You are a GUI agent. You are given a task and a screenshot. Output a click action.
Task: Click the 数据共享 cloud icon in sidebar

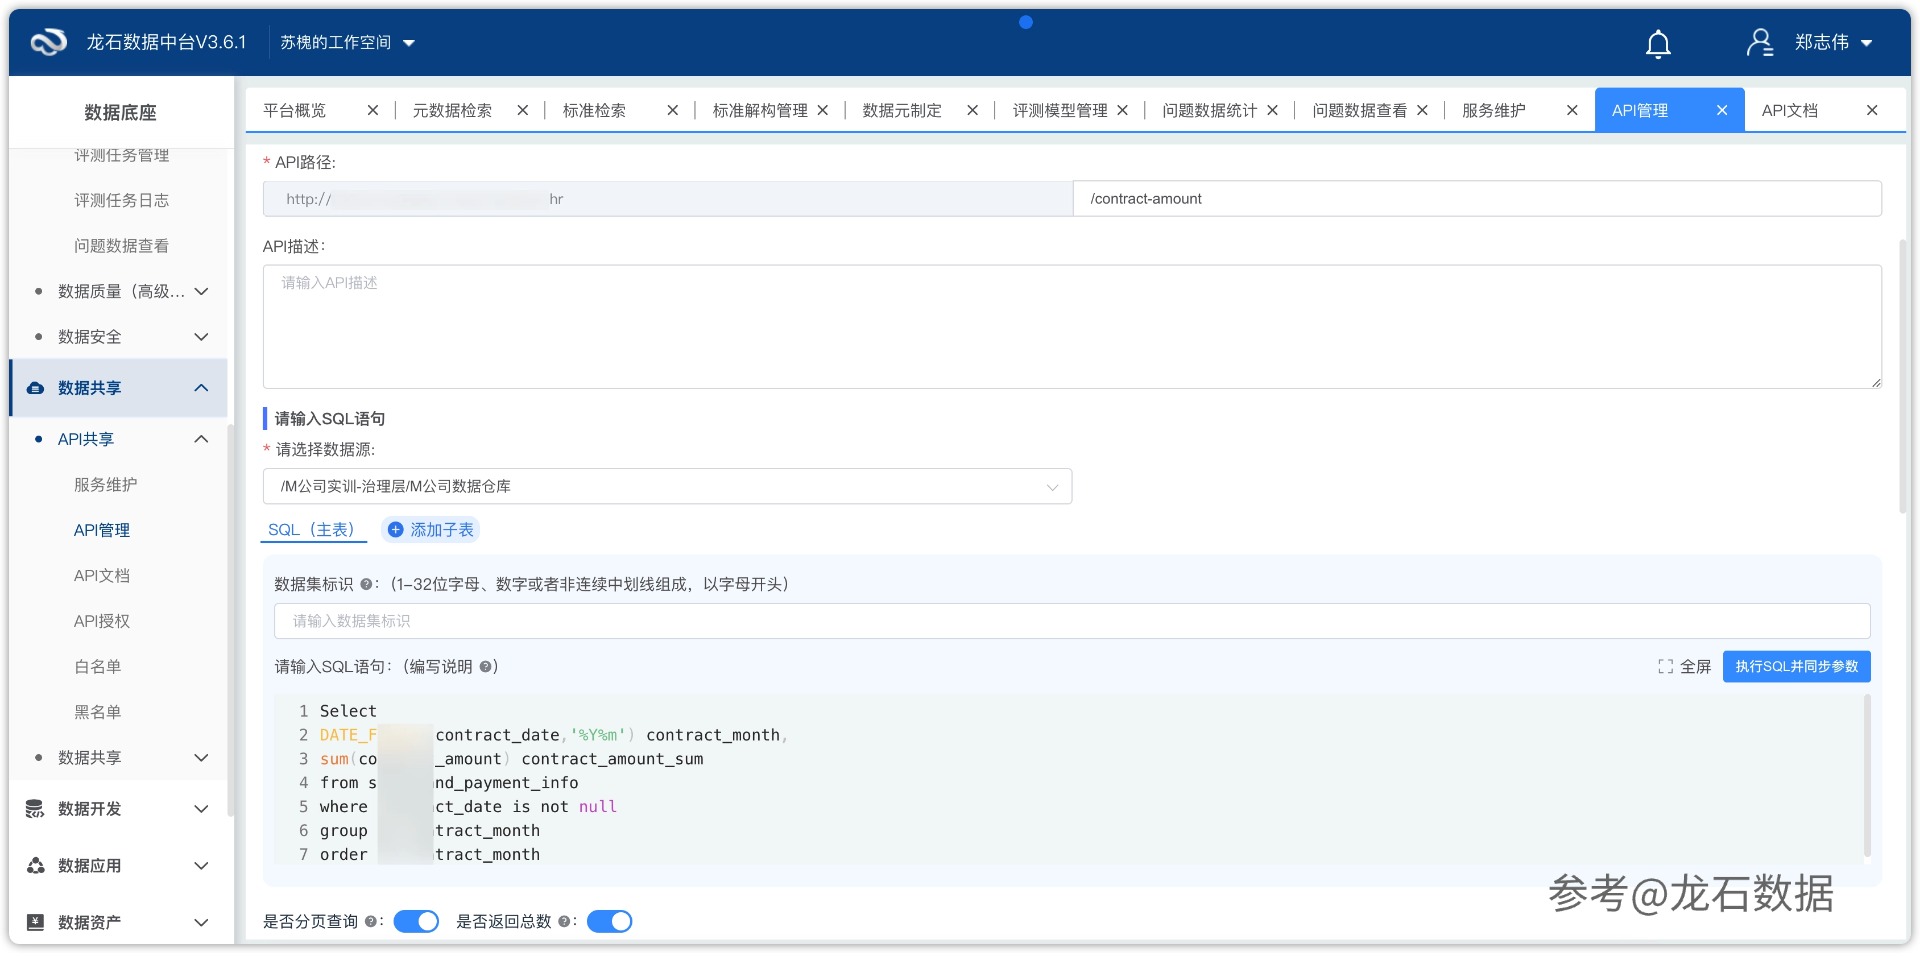tap(36, 388)
